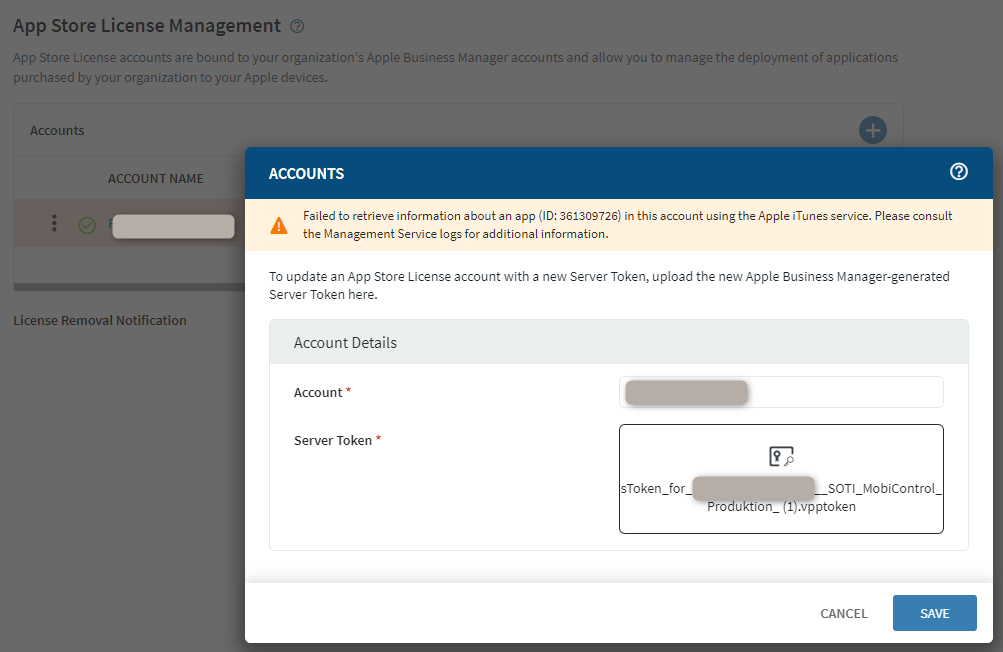Click the failed-to-retrieve warning message text
This screenshot has width=1003, height=652.
coord(627,225)
